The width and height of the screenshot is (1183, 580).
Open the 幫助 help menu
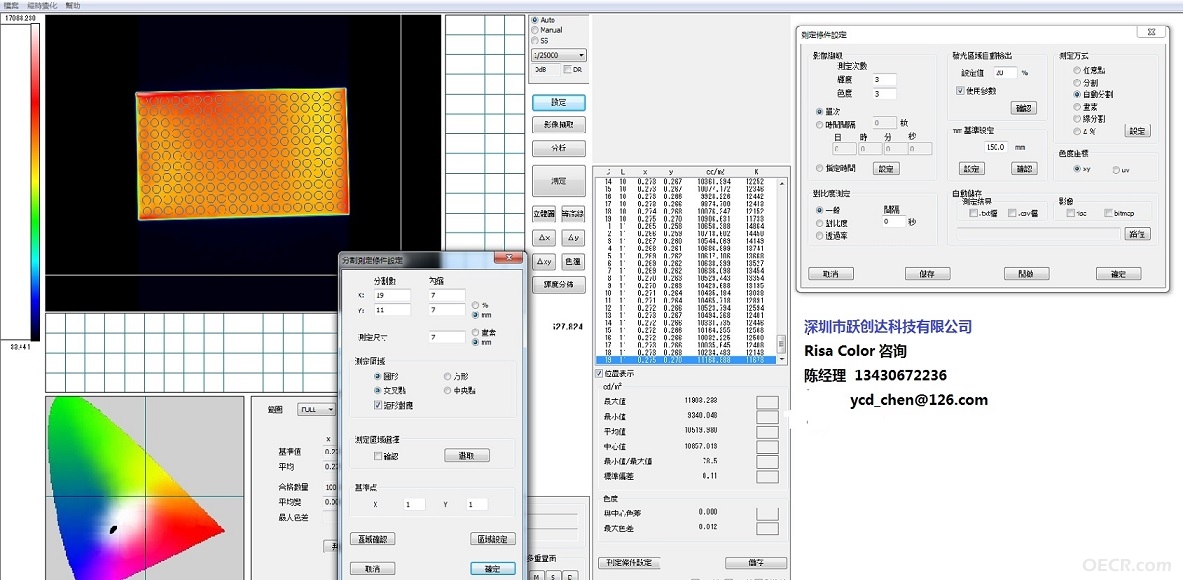pyautogui.click(x=72, y=5)
